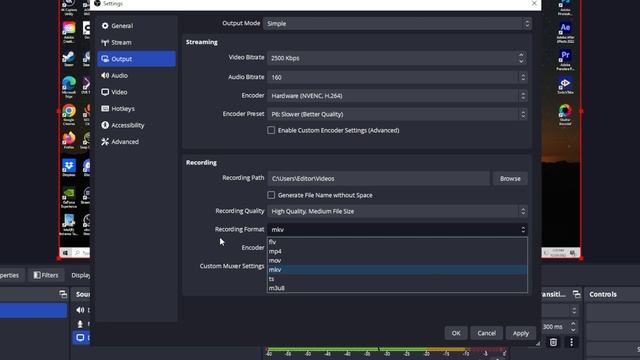
Task: Click the Adobe Creative Cloud desktop icon
Action: click(x=69, y=32)
